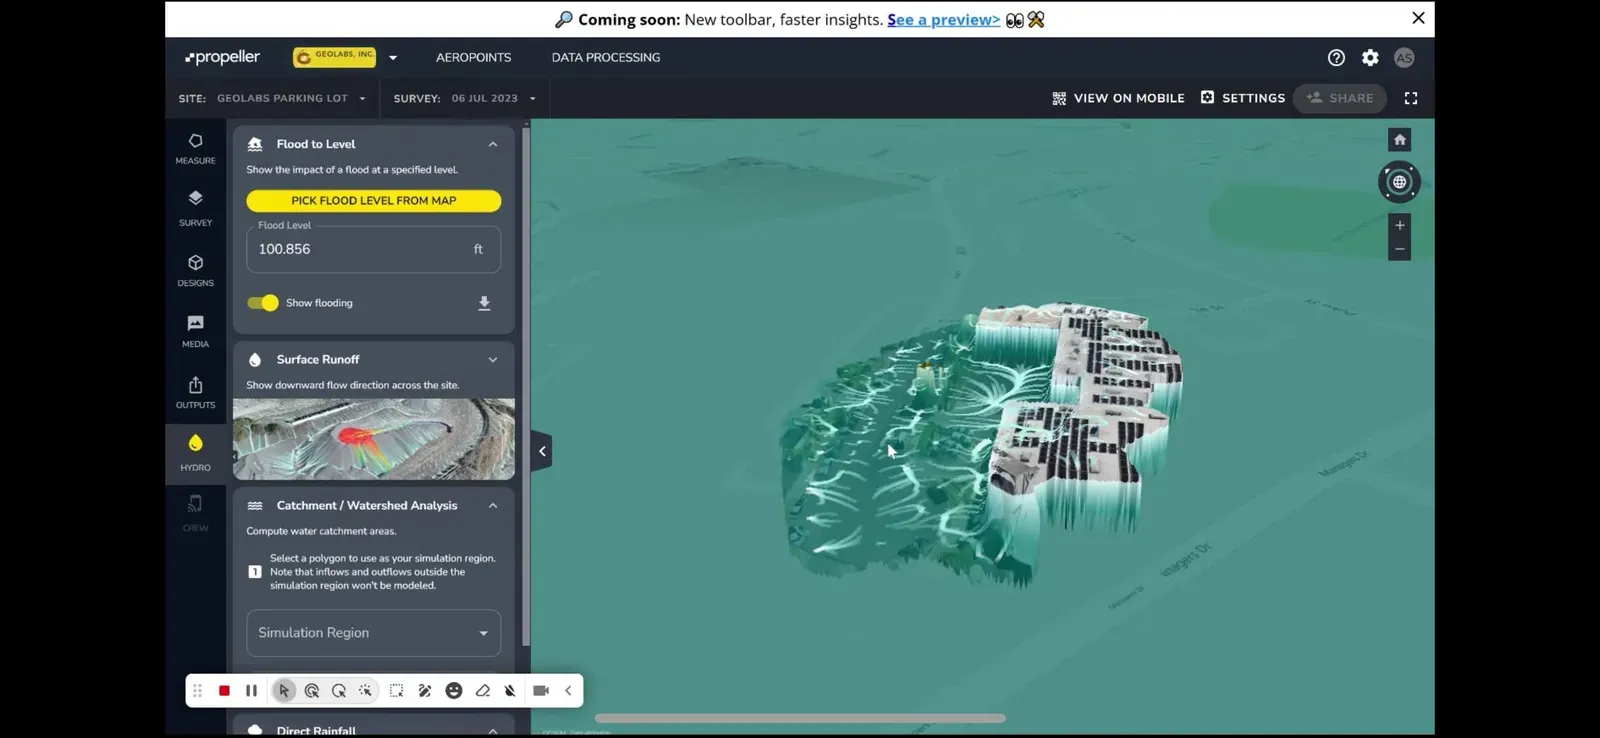Image resolution: width=1600 pixels, height=738 pixels.
Task: Open the Crew panel in the sidebar
Action: pyautogui.click(x=195, y=514)
